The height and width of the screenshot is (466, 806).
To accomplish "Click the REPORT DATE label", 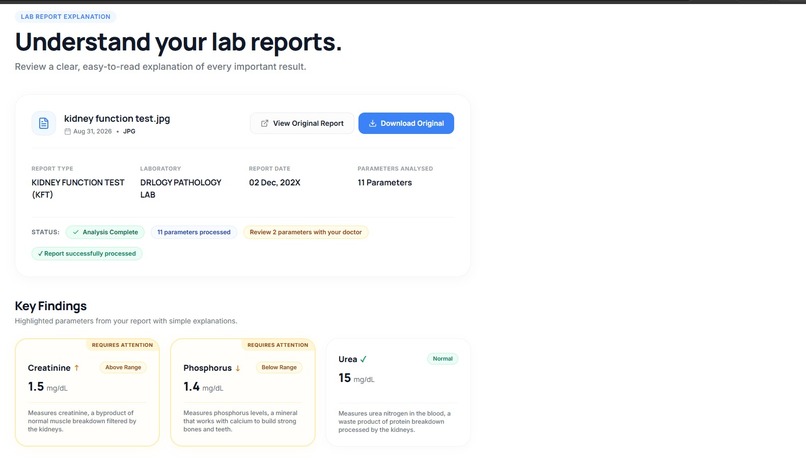I will point(270,169).
